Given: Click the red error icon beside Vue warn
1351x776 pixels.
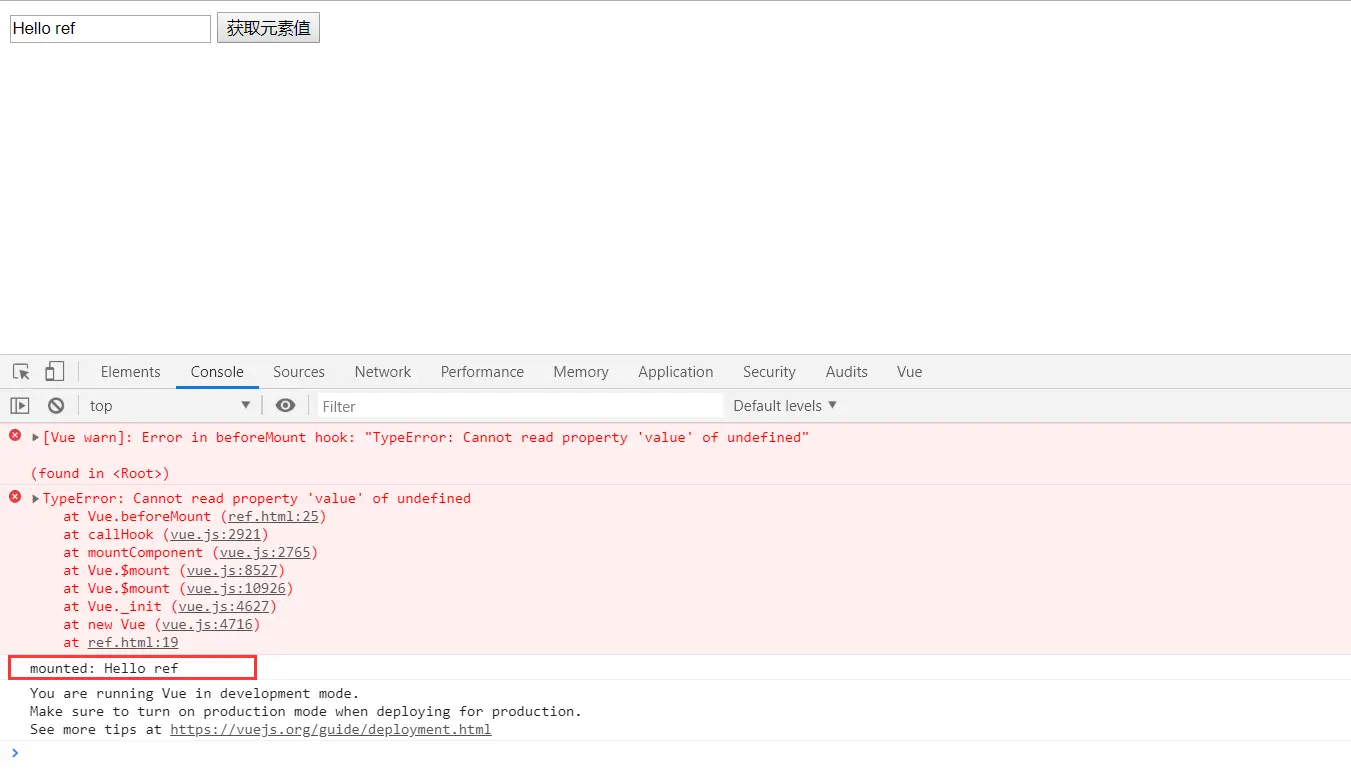Looking at the screenshot, I should 14,436.
